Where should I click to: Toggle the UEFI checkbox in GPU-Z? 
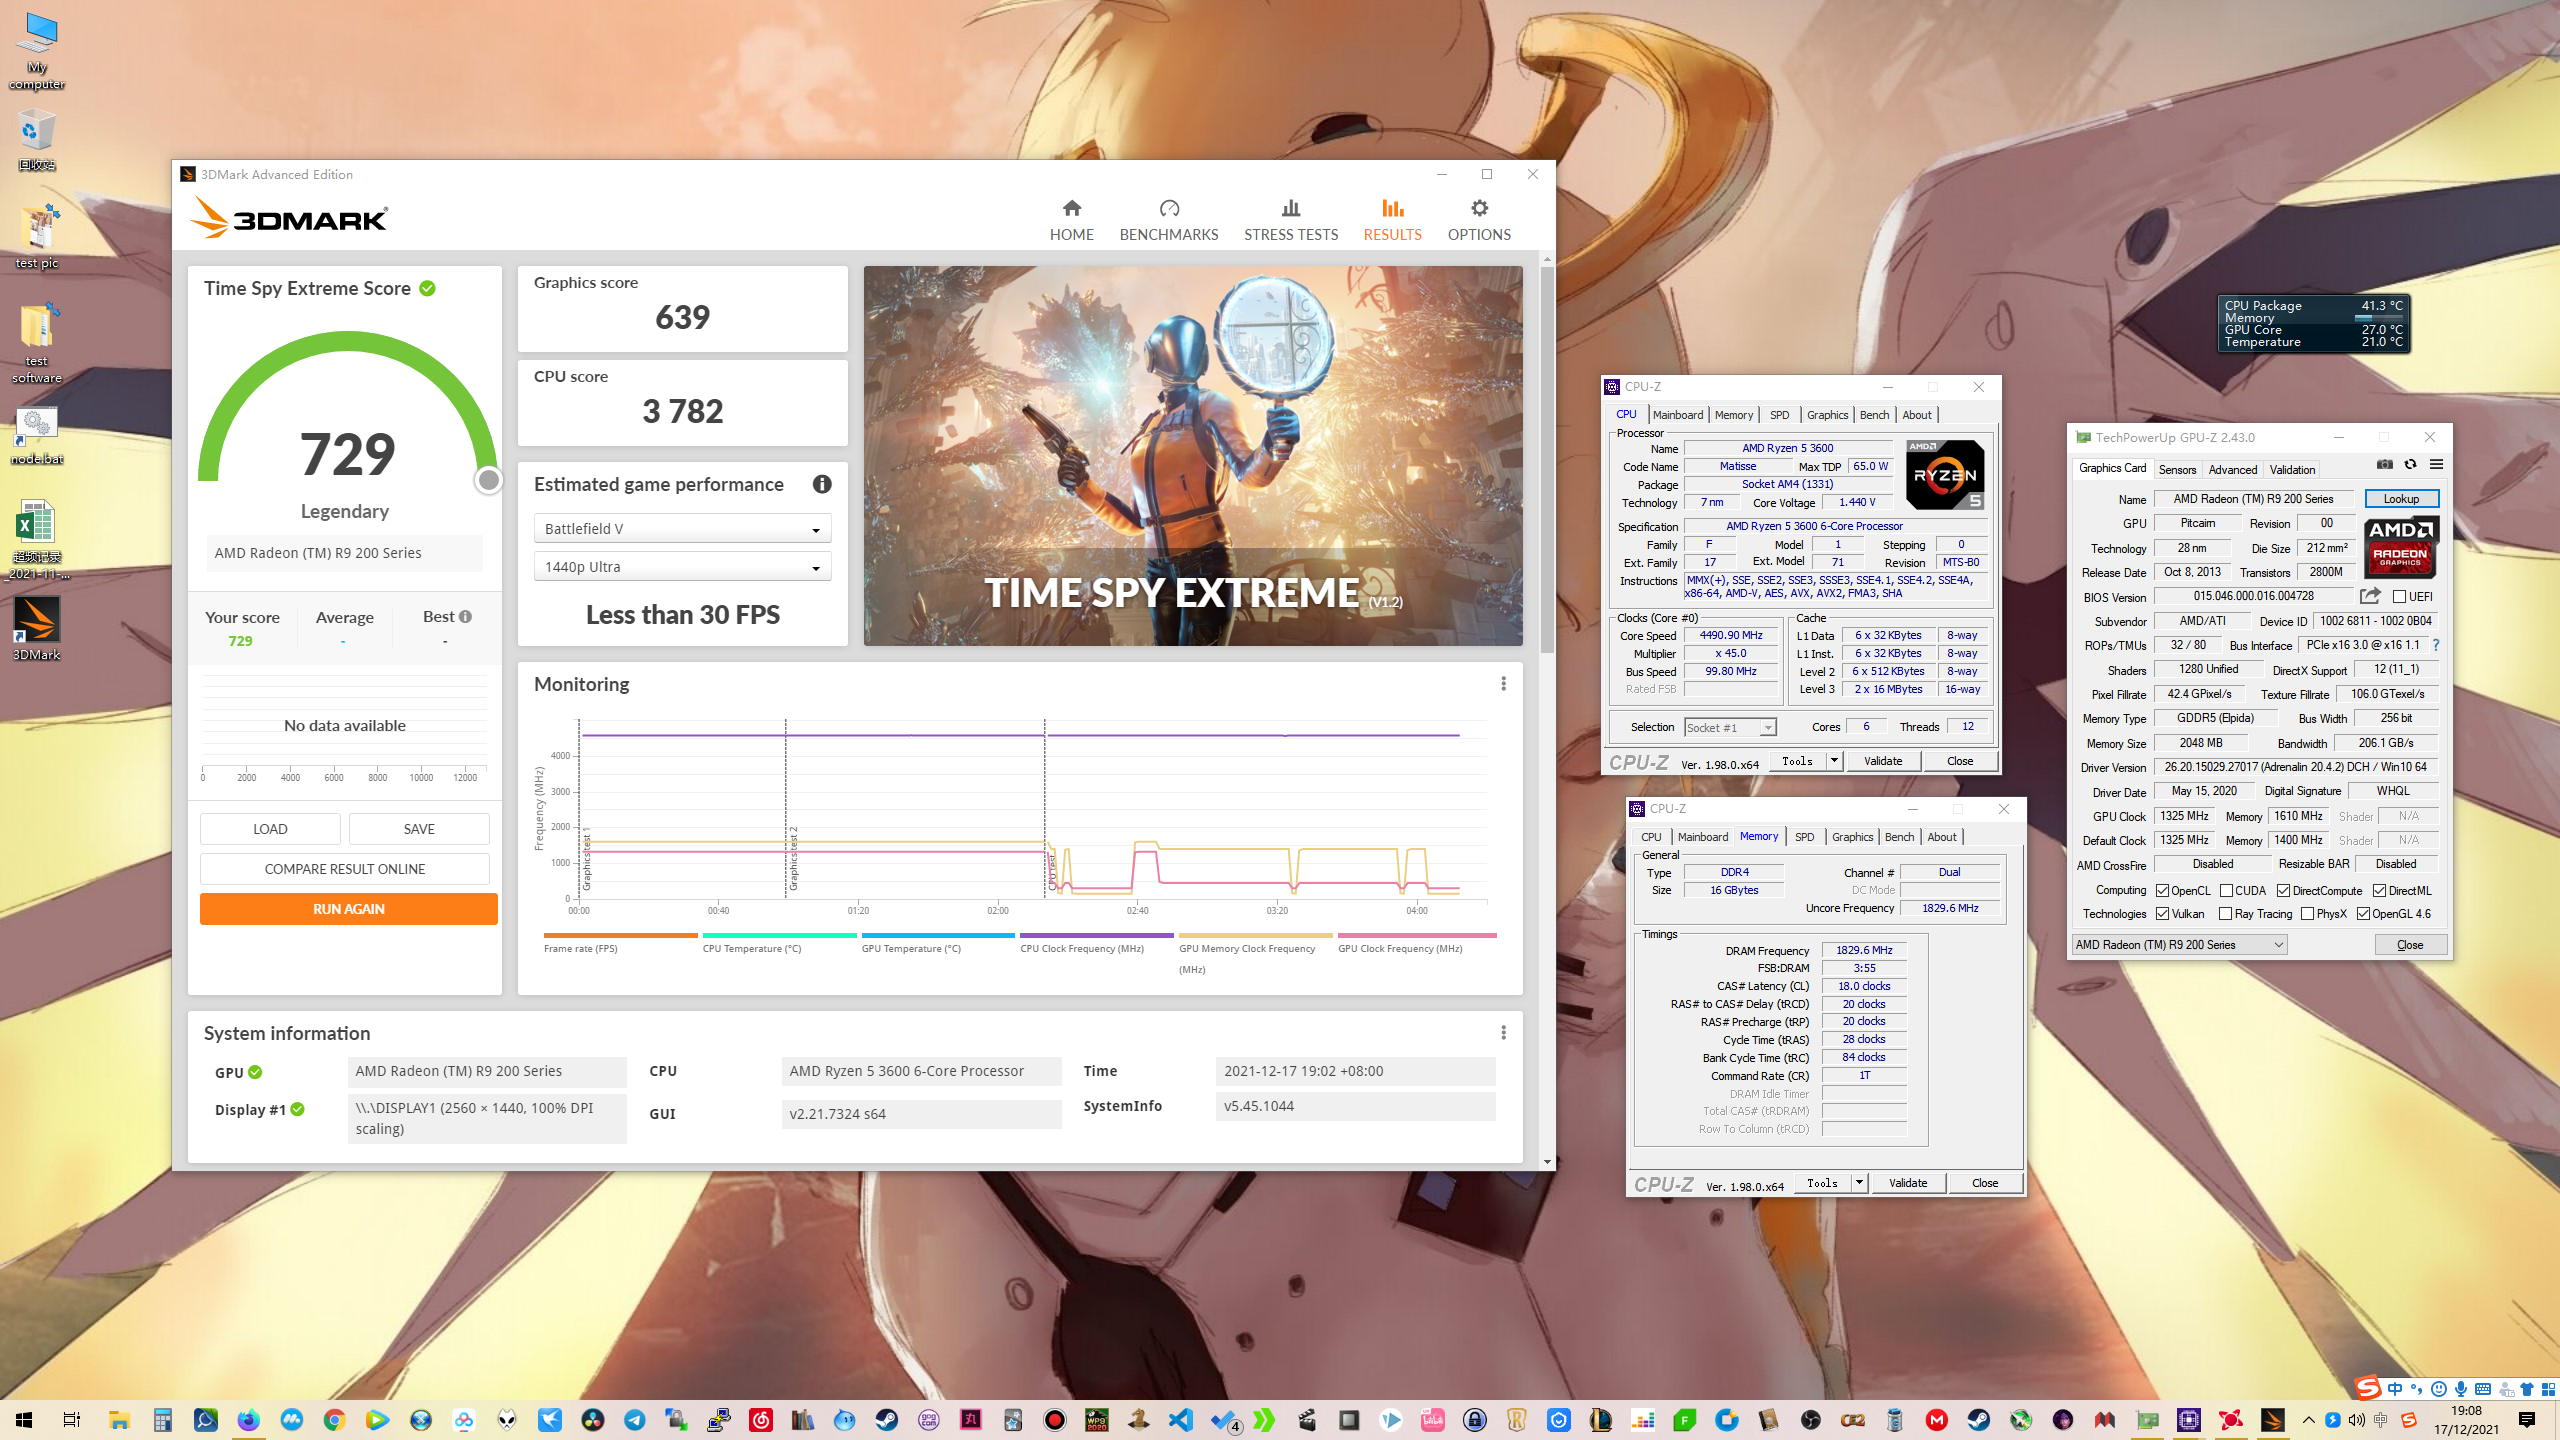coord(2399,597)
